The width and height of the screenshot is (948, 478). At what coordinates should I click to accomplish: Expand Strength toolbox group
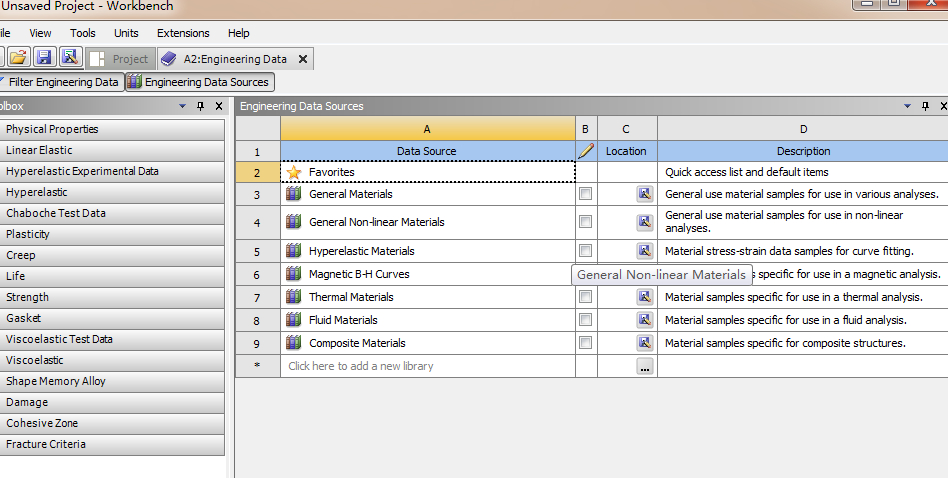coord(112,297)
